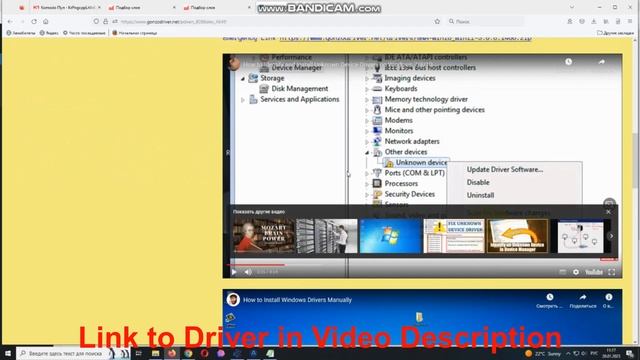Open Windows logo suggested video thumbnail
The image size is (640, 360).
coord(390,236)
